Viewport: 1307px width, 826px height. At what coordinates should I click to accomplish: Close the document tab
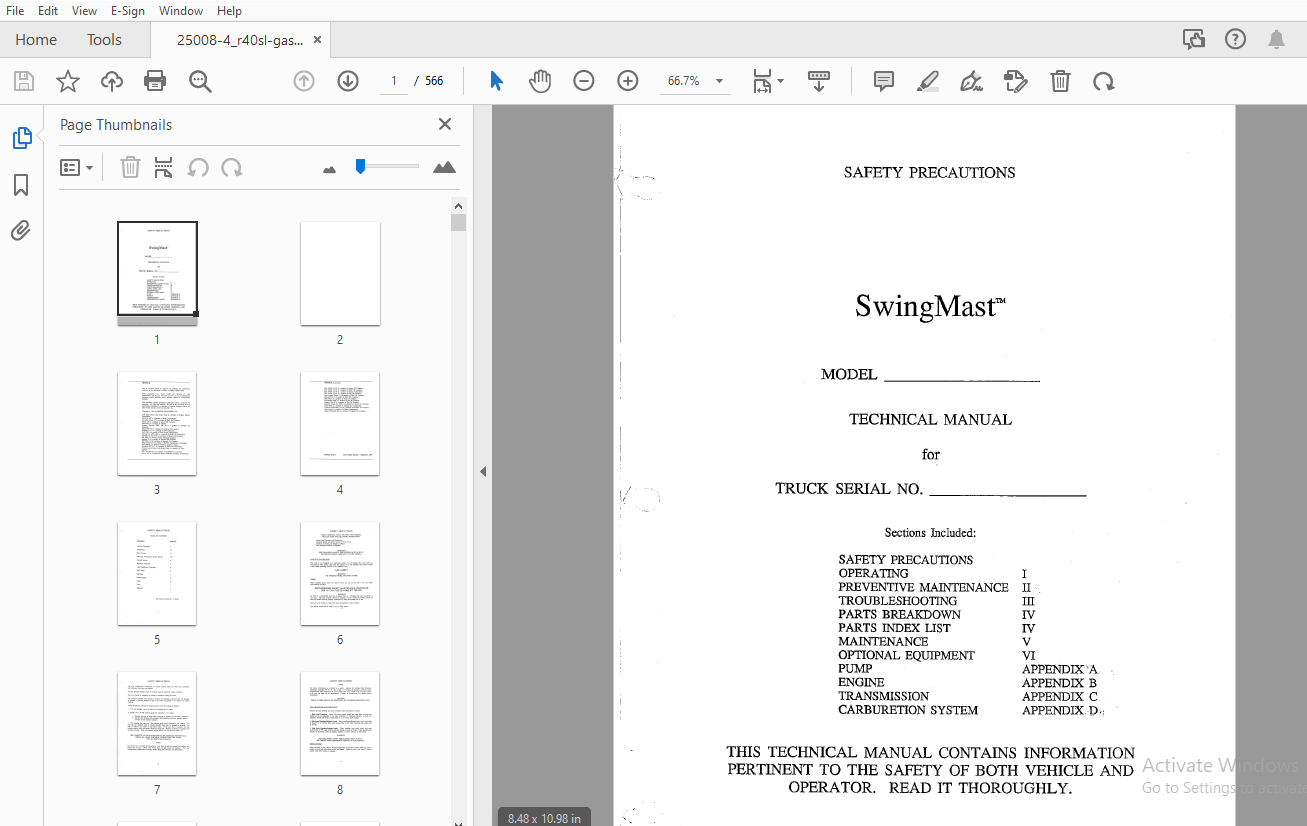(x=318, y=40)
